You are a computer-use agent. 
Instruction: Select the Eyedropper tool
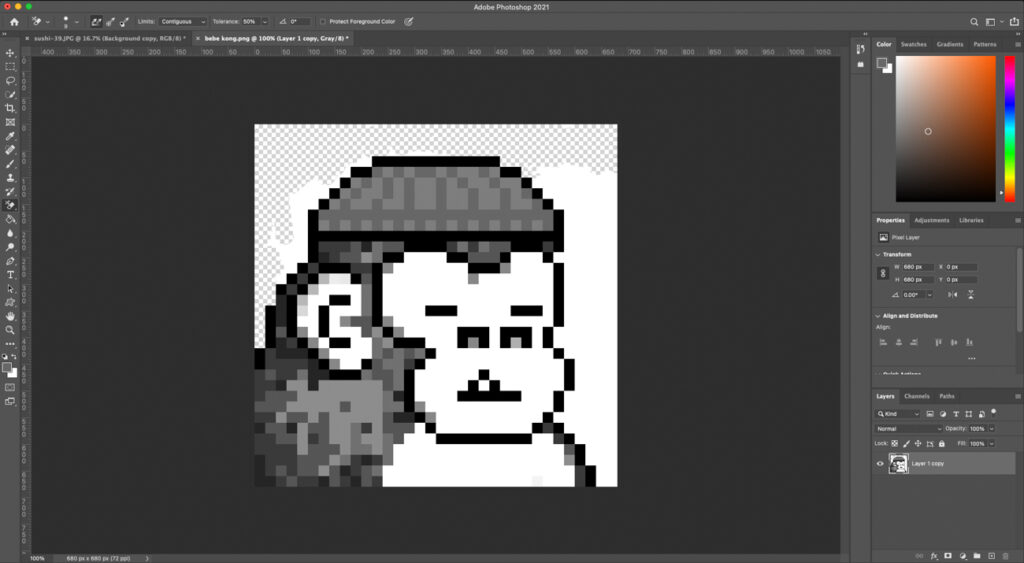[x=10, y=136]
